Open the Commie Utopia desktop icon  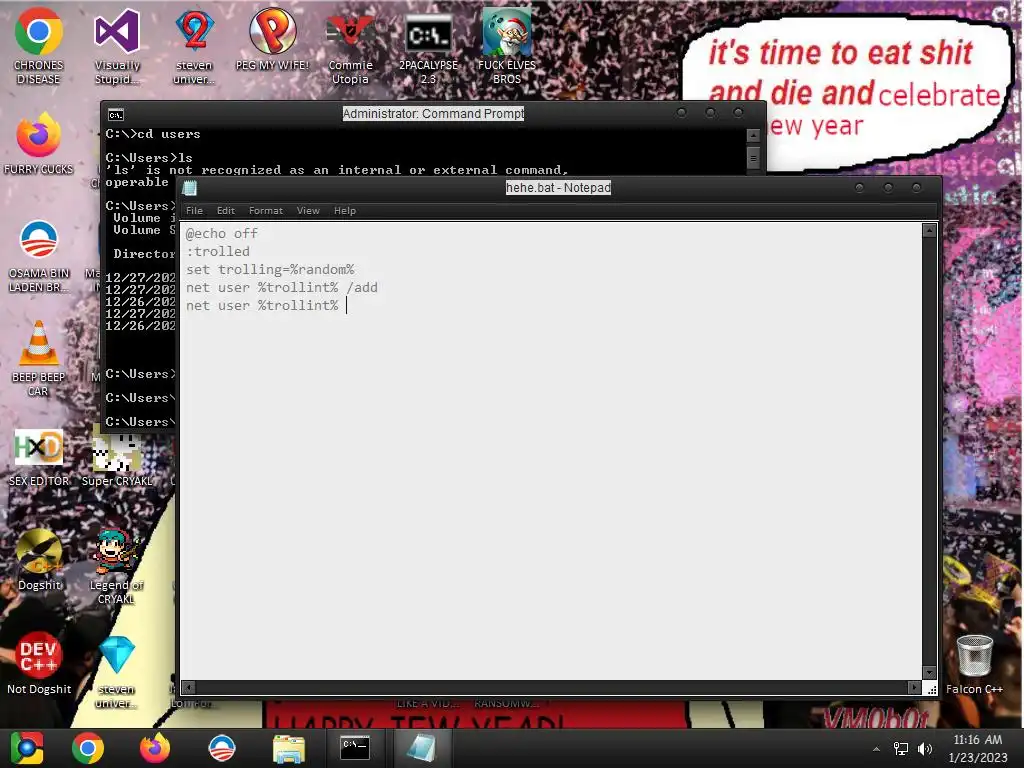pos(350,46)
